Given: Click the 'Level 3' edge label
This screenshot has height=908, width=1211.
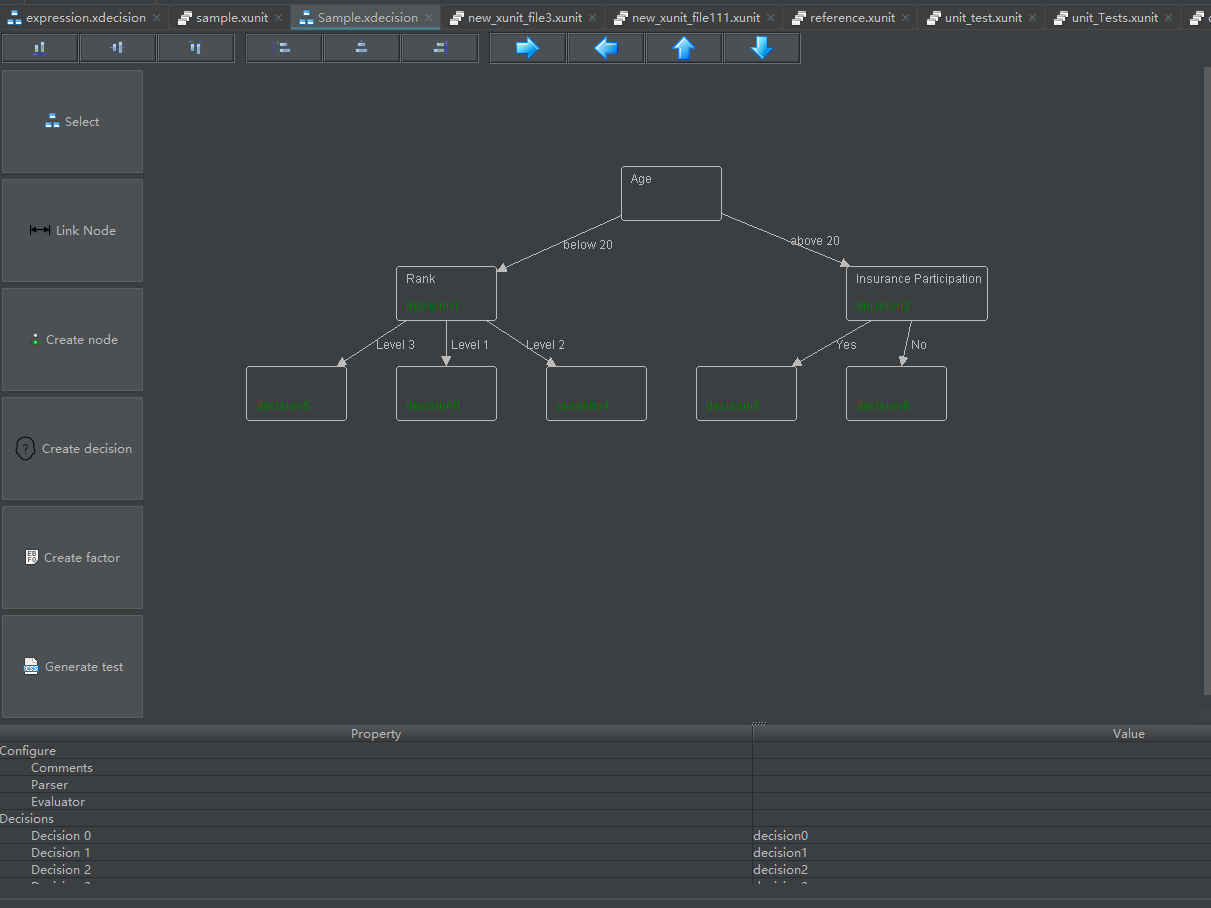Looking at the screenshot, I should click(x=396, y=344).
